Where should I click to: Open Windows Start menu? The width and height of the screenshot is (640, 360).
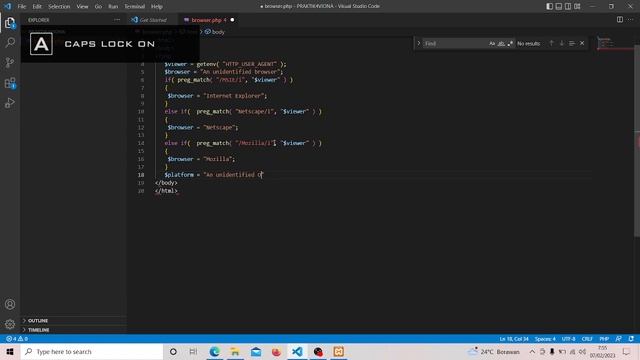[x=10, y=351]
